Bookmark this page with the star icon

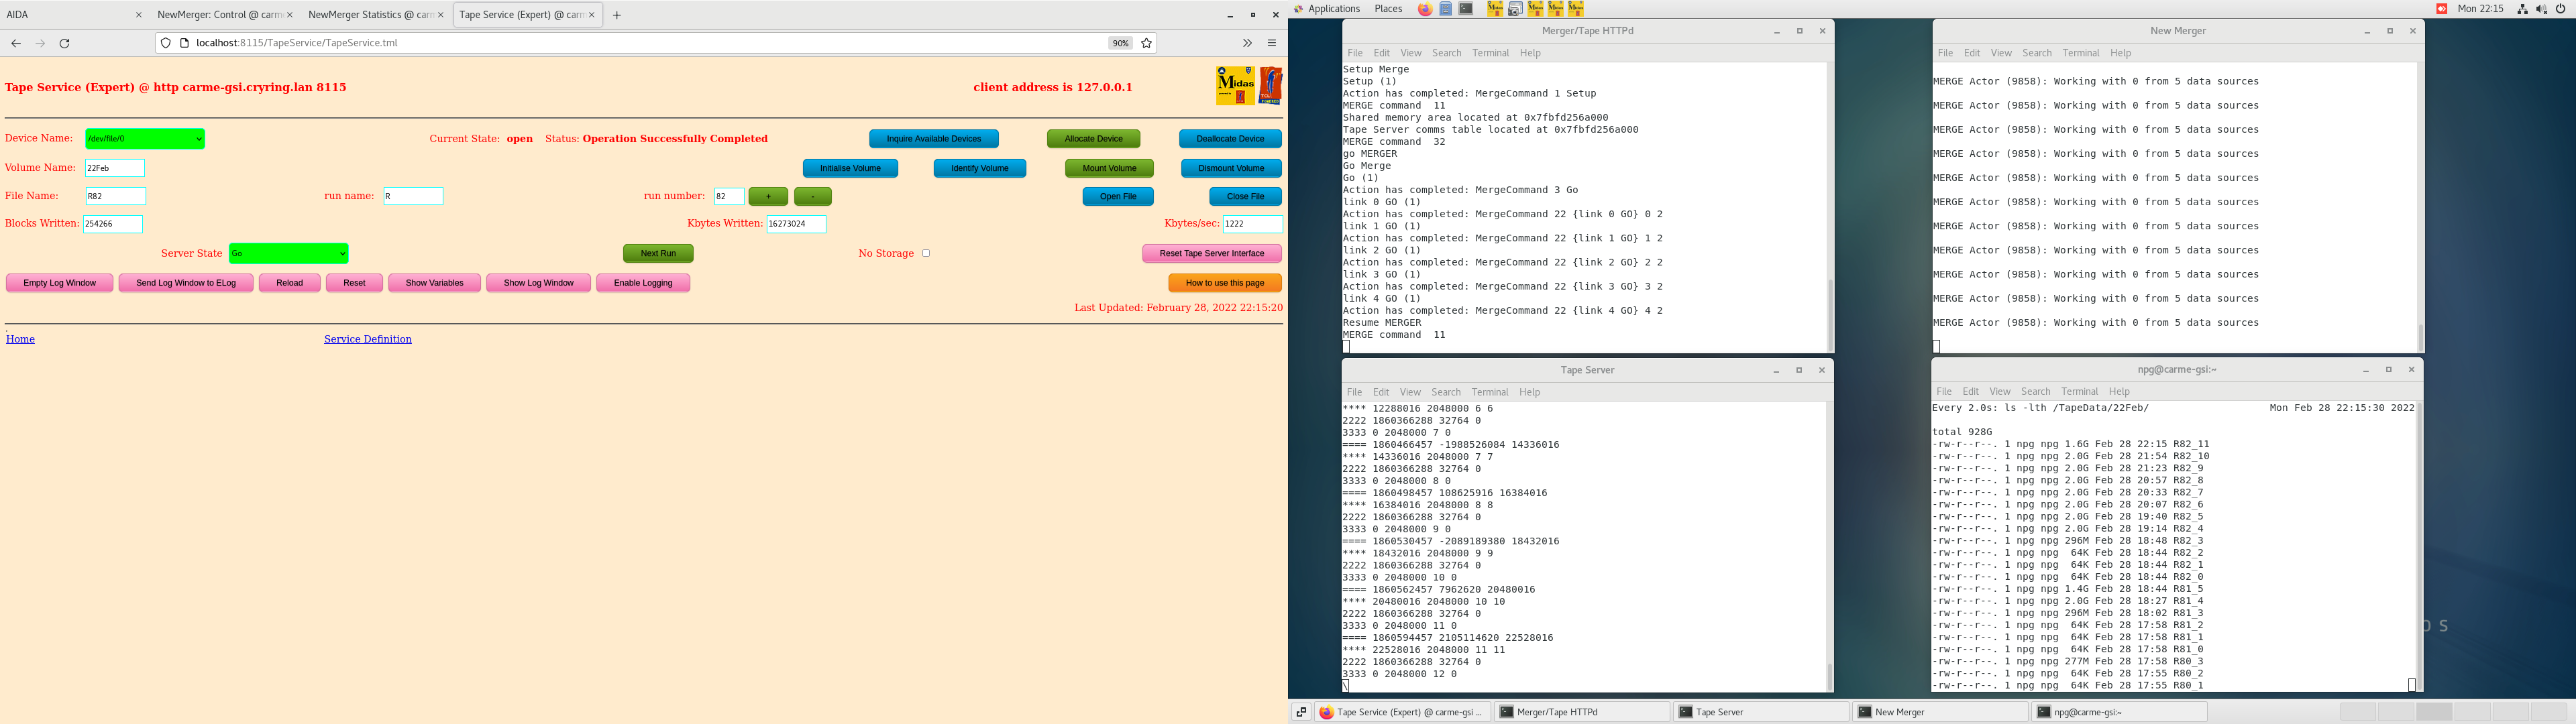[1147, 43]
